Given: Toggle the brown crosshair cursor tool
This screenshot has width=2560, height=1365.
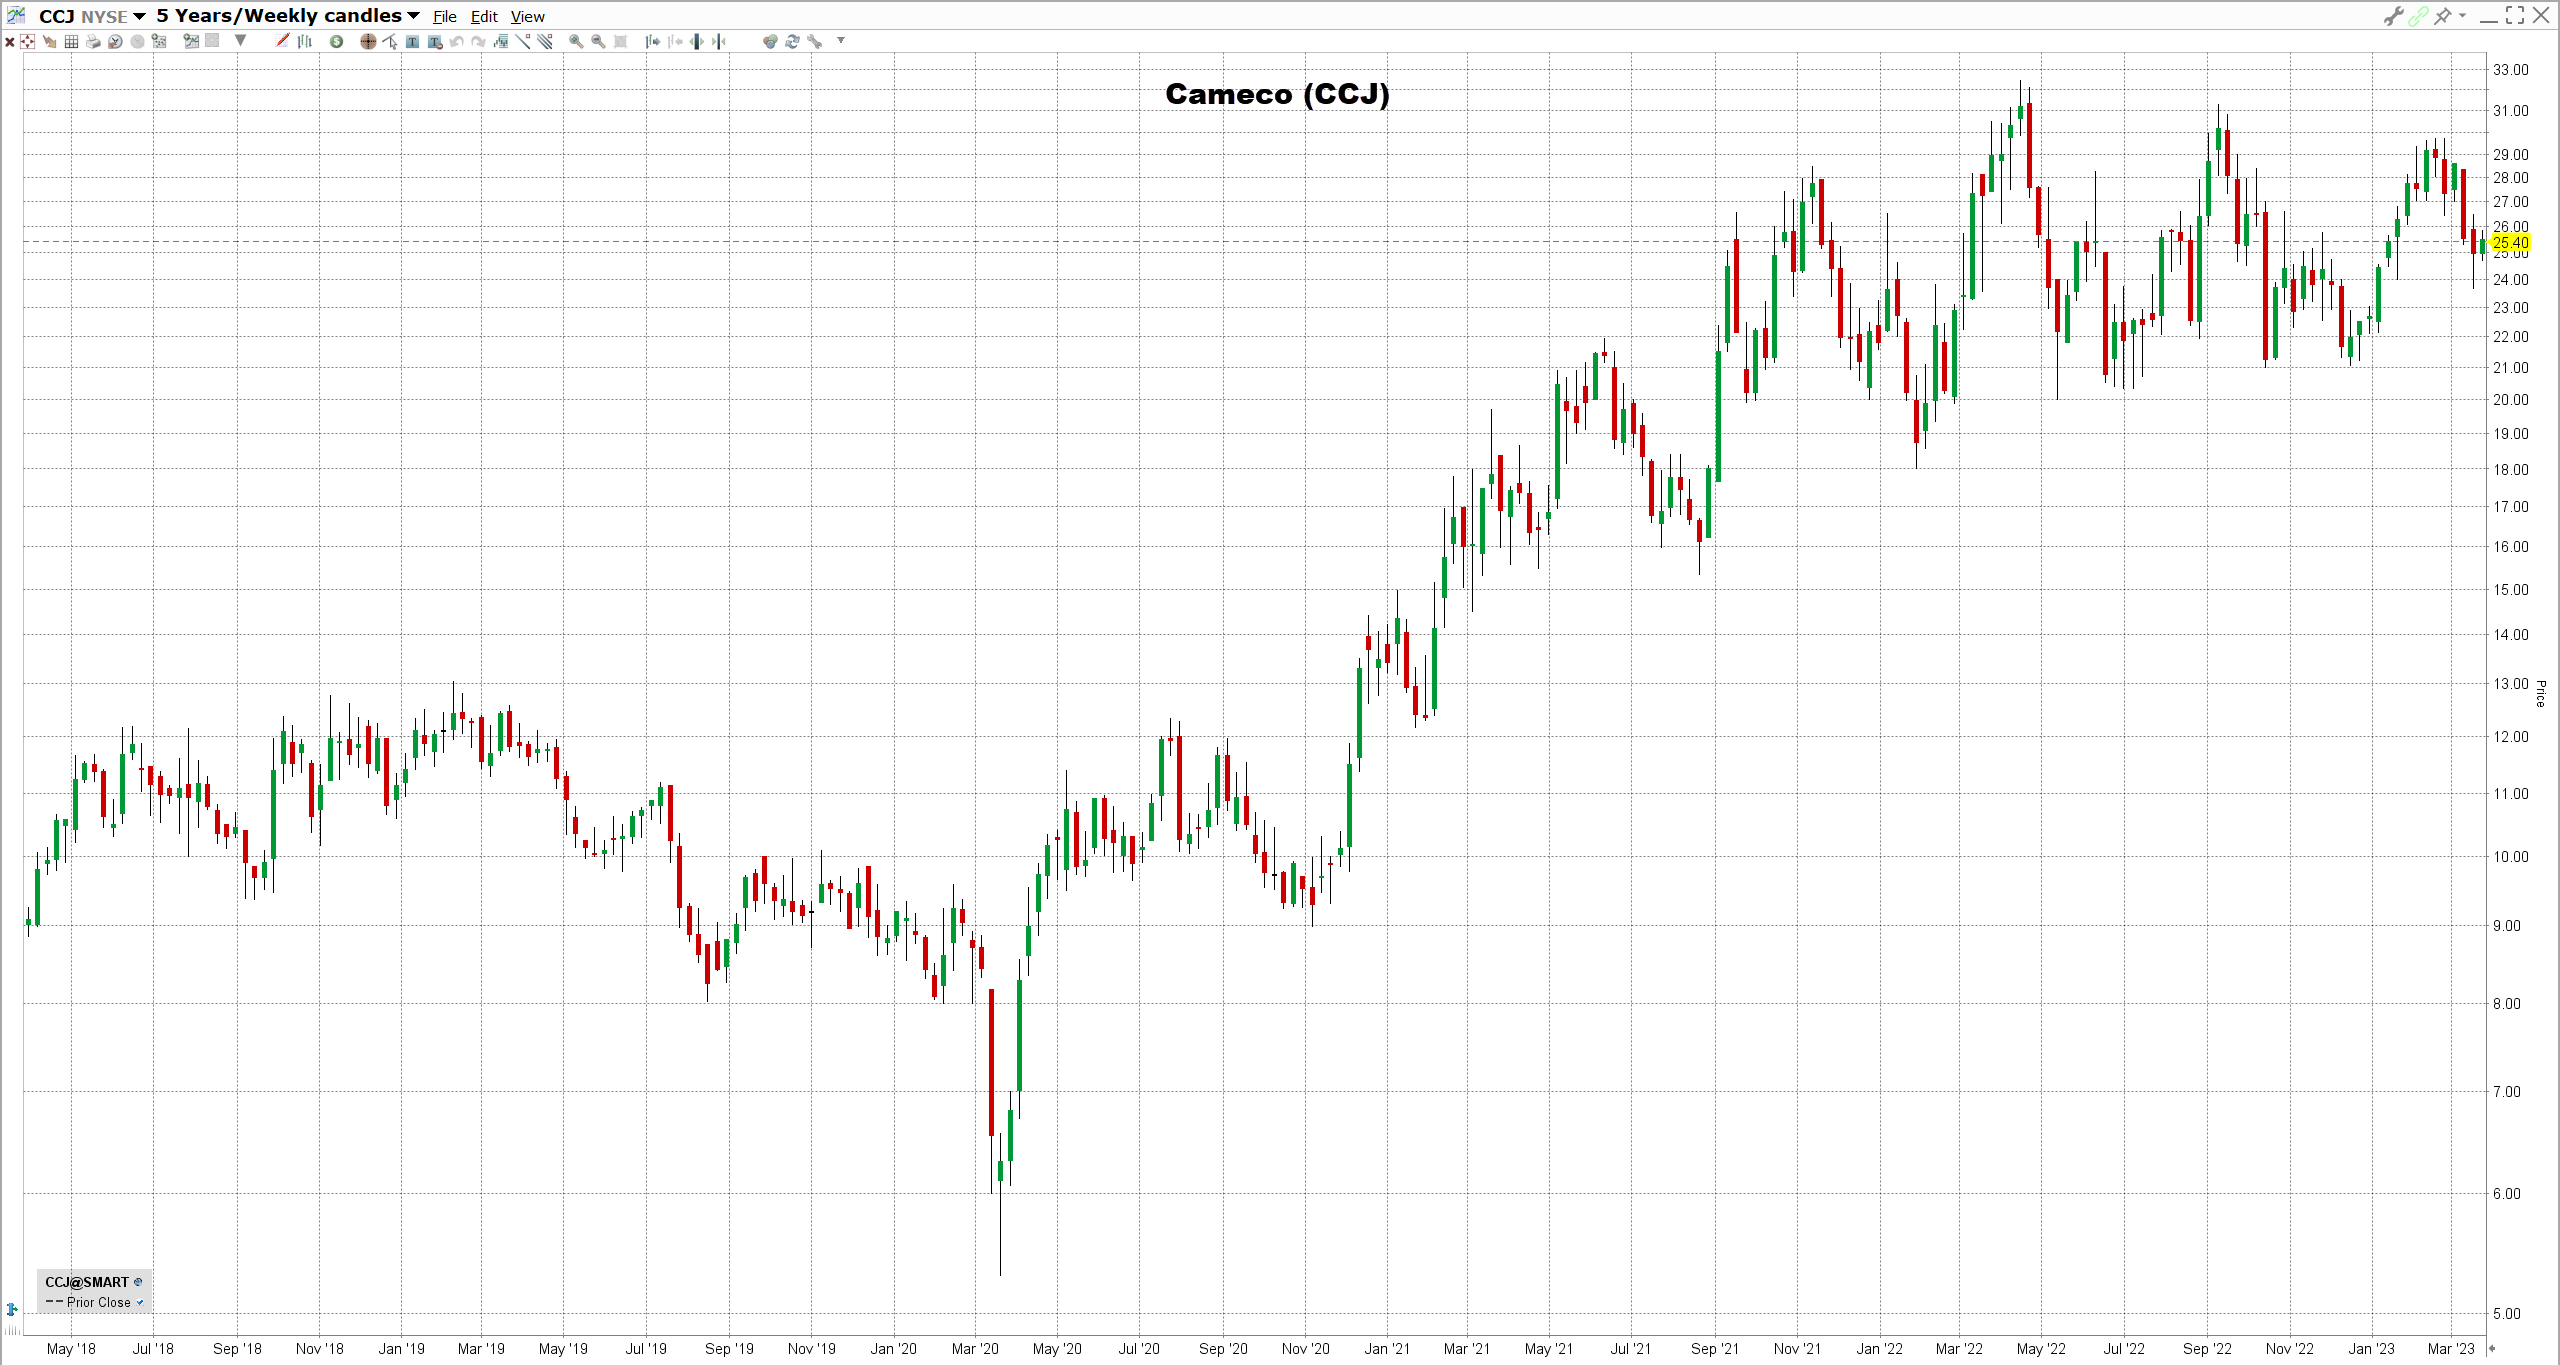Looking at the screenshot, I should click(368, 41).
